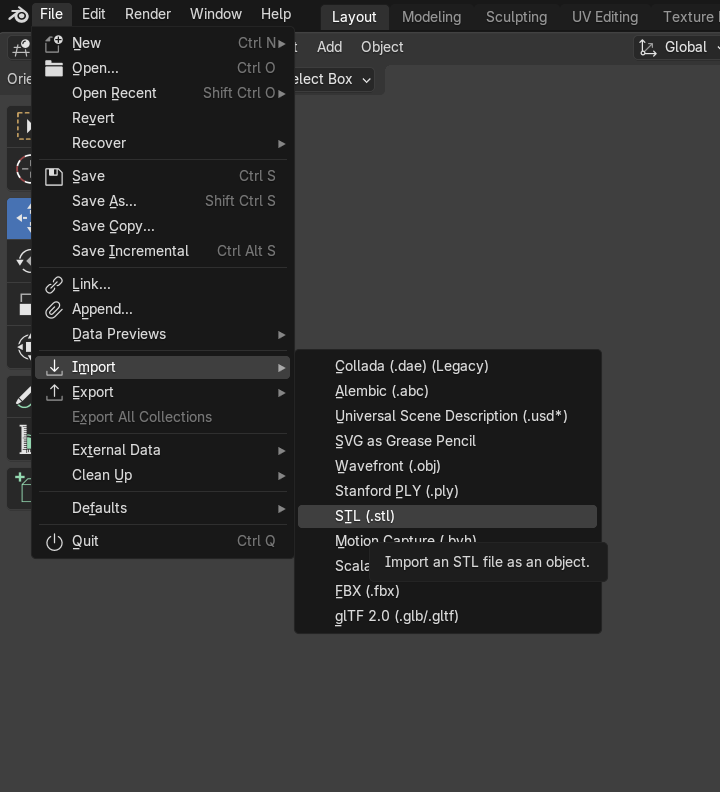Expand the External Data submenu
Viewport: 720px width, 792px height.
pyautogui.click(x=163, y=450)
